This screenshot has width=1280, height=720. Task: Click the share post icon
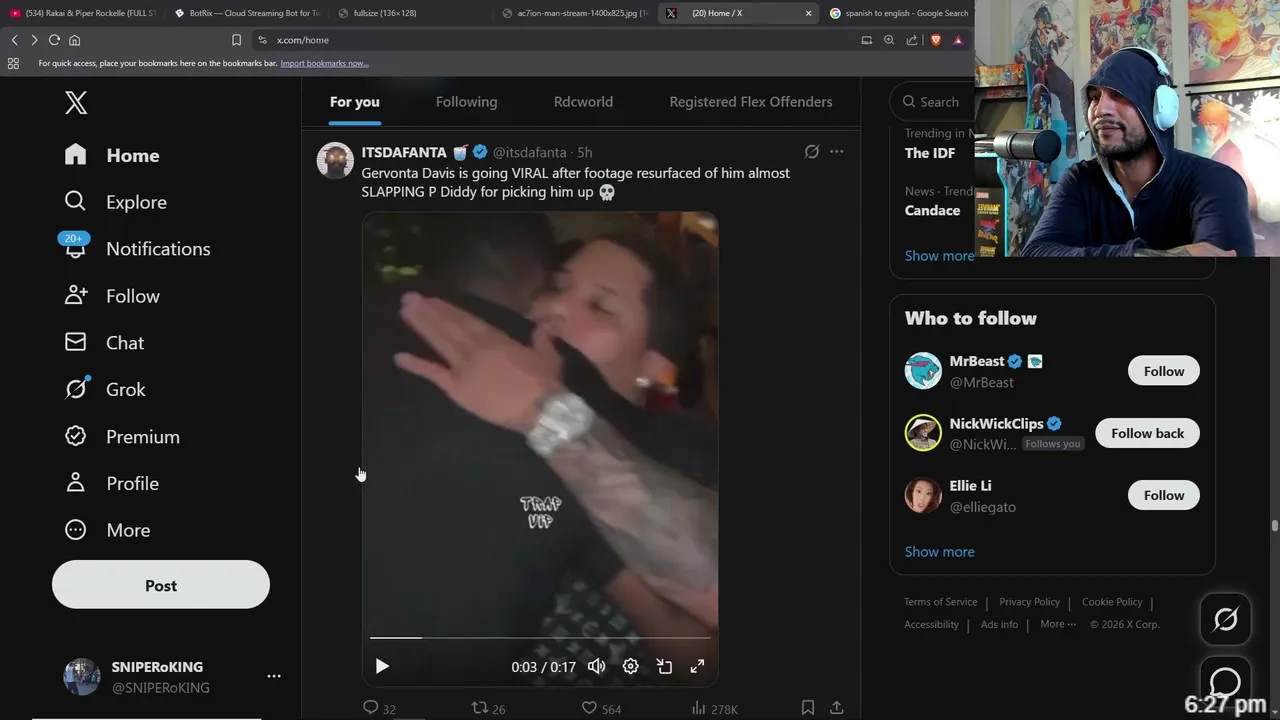click(x=837, y=708)
